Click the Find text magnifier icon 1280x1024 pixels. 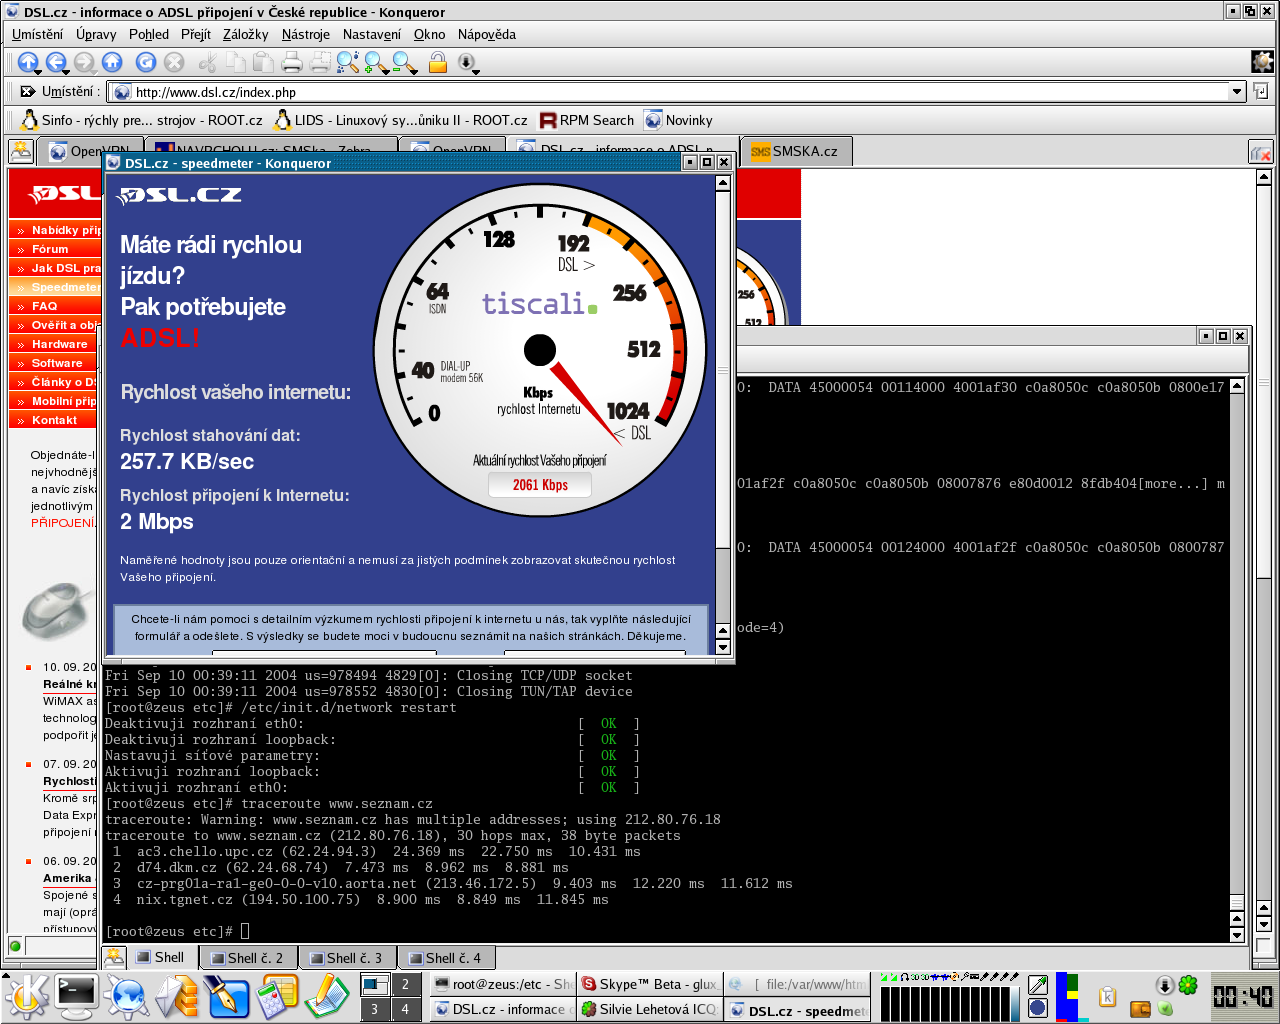point(347,62)
